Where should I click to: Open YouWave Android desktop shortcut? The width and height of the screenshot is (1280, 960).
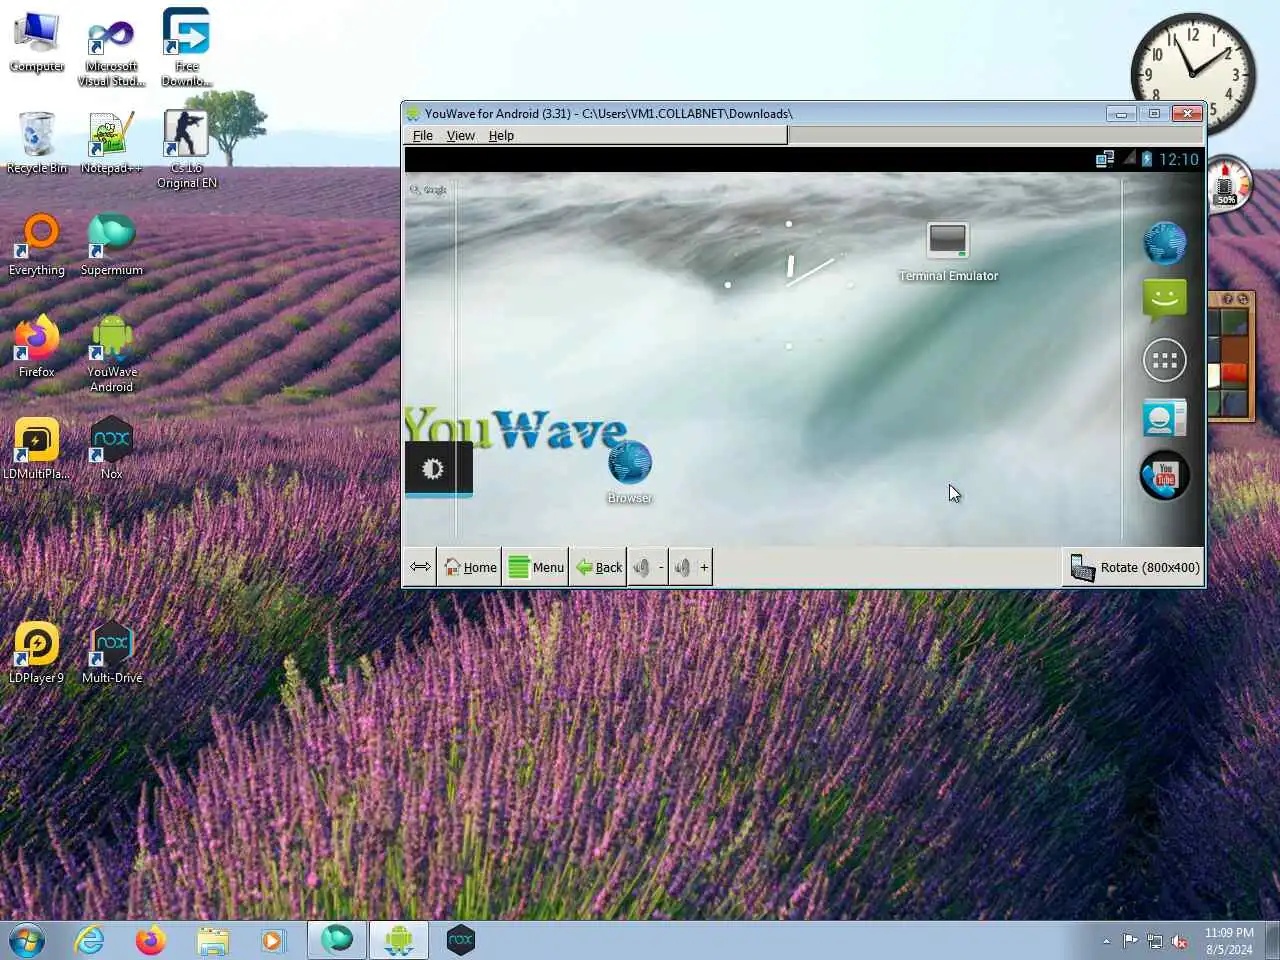point(111,354)
